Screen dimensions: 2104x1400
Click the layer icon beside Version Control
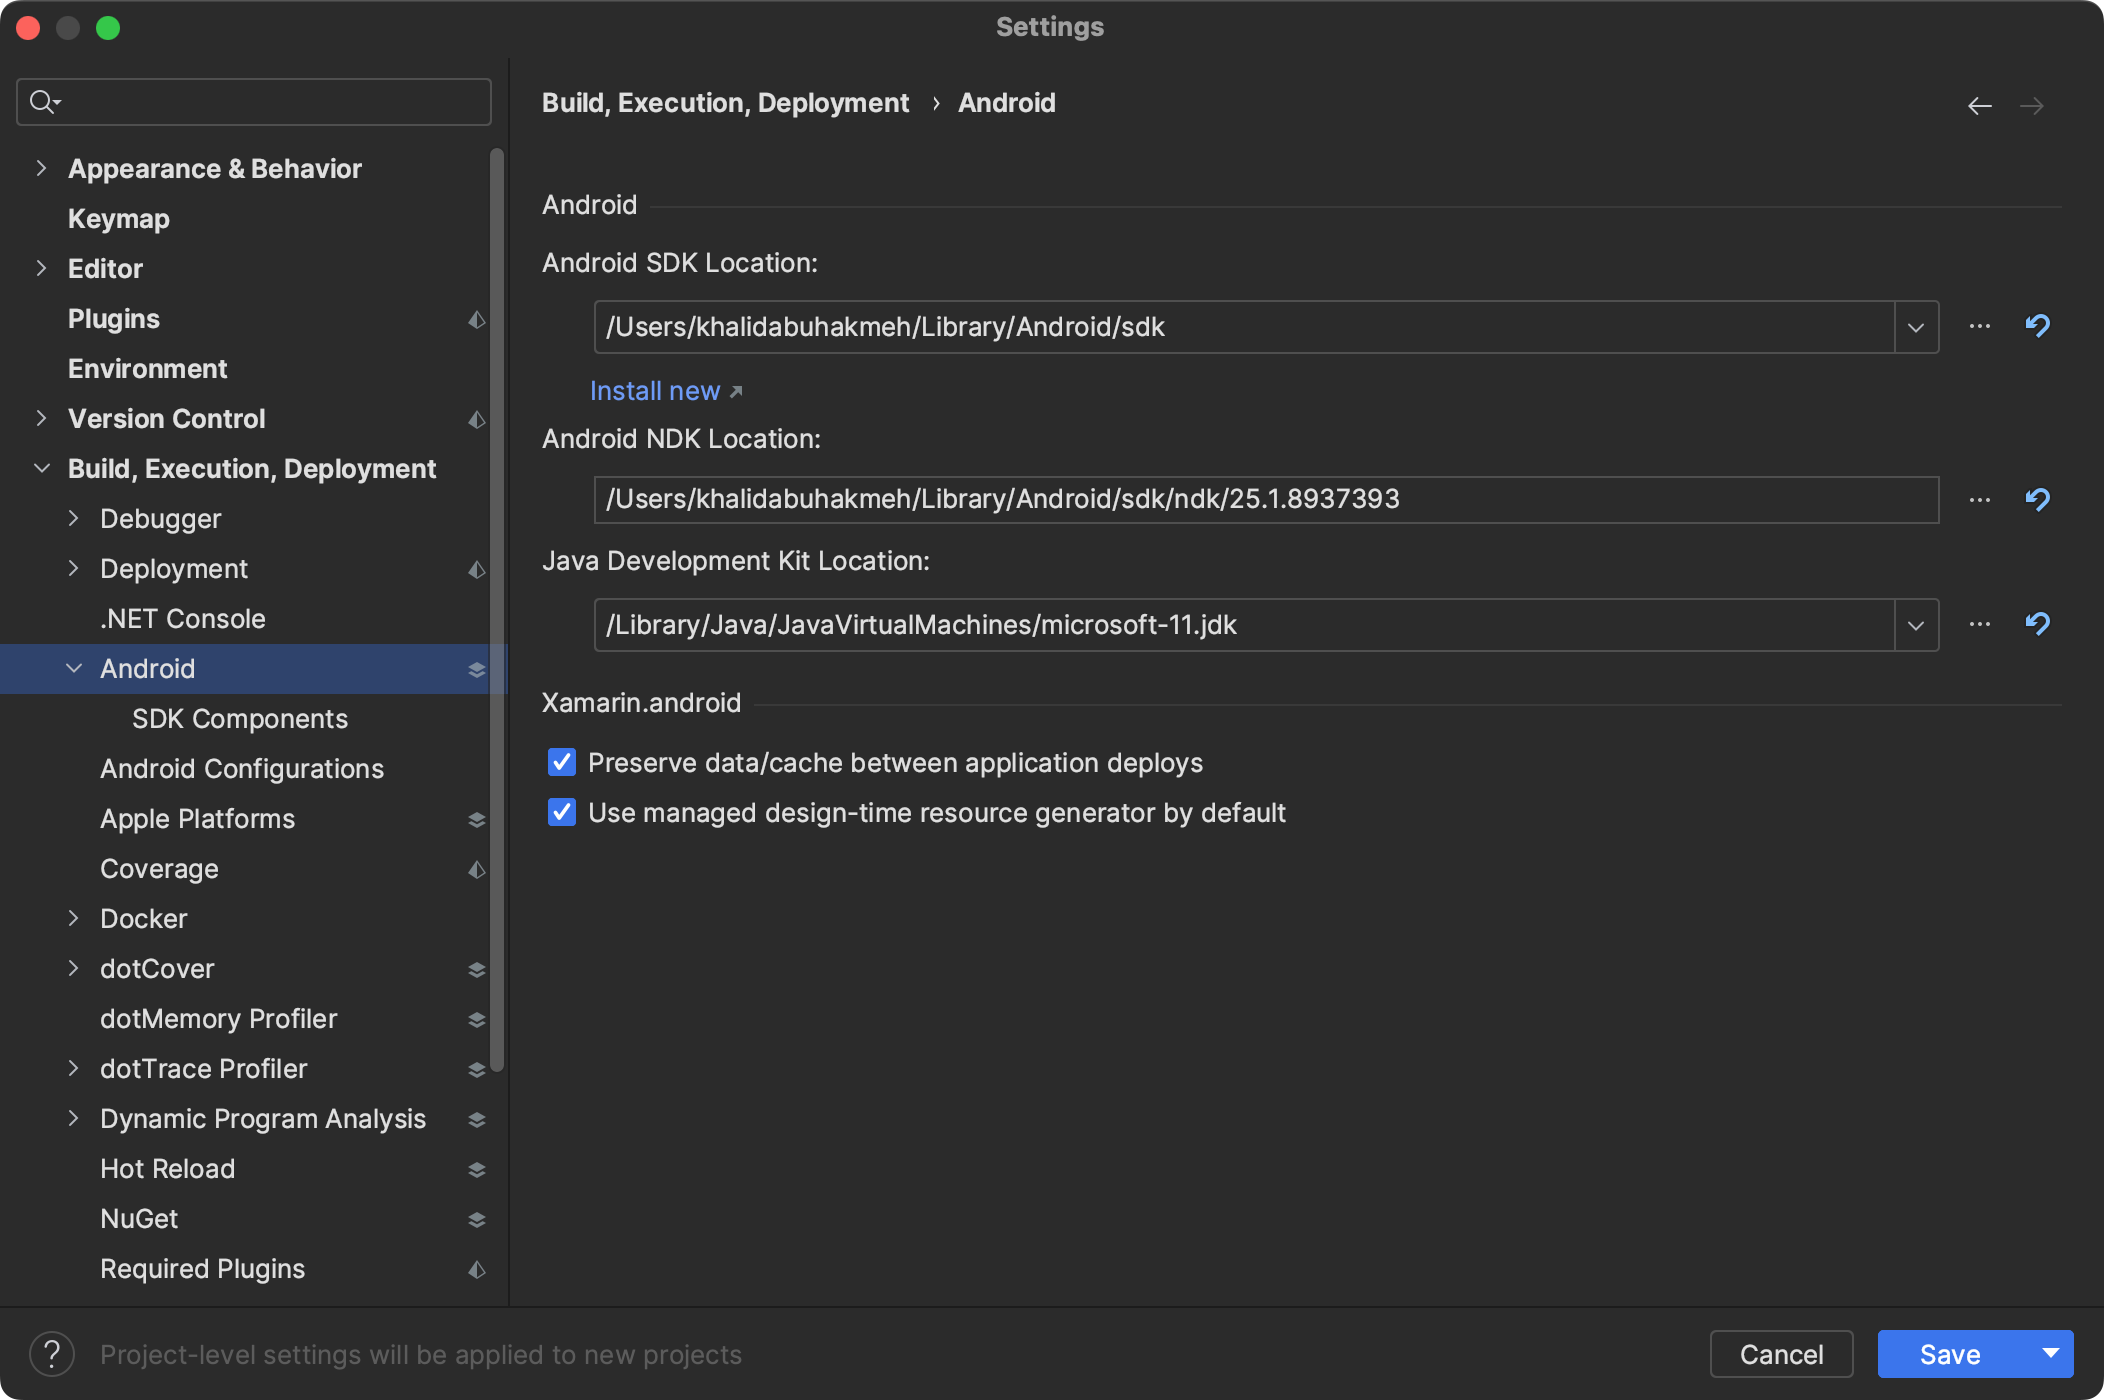point(477,419)
